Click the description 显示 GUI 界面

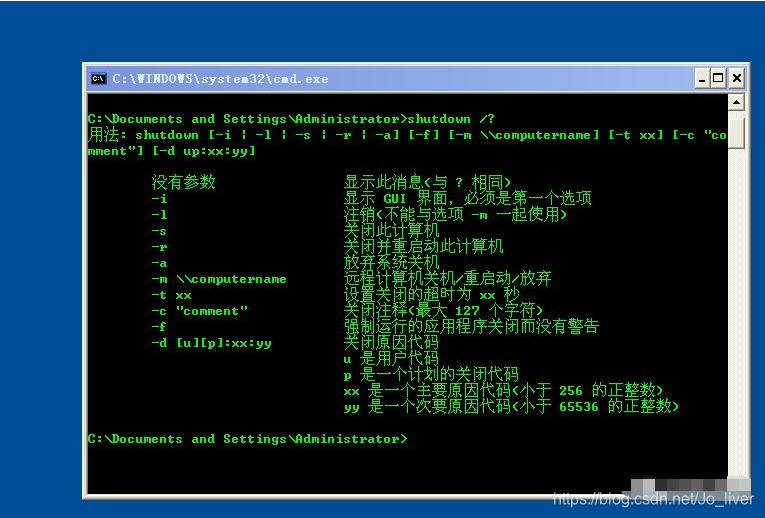click(x=467, y=198)
